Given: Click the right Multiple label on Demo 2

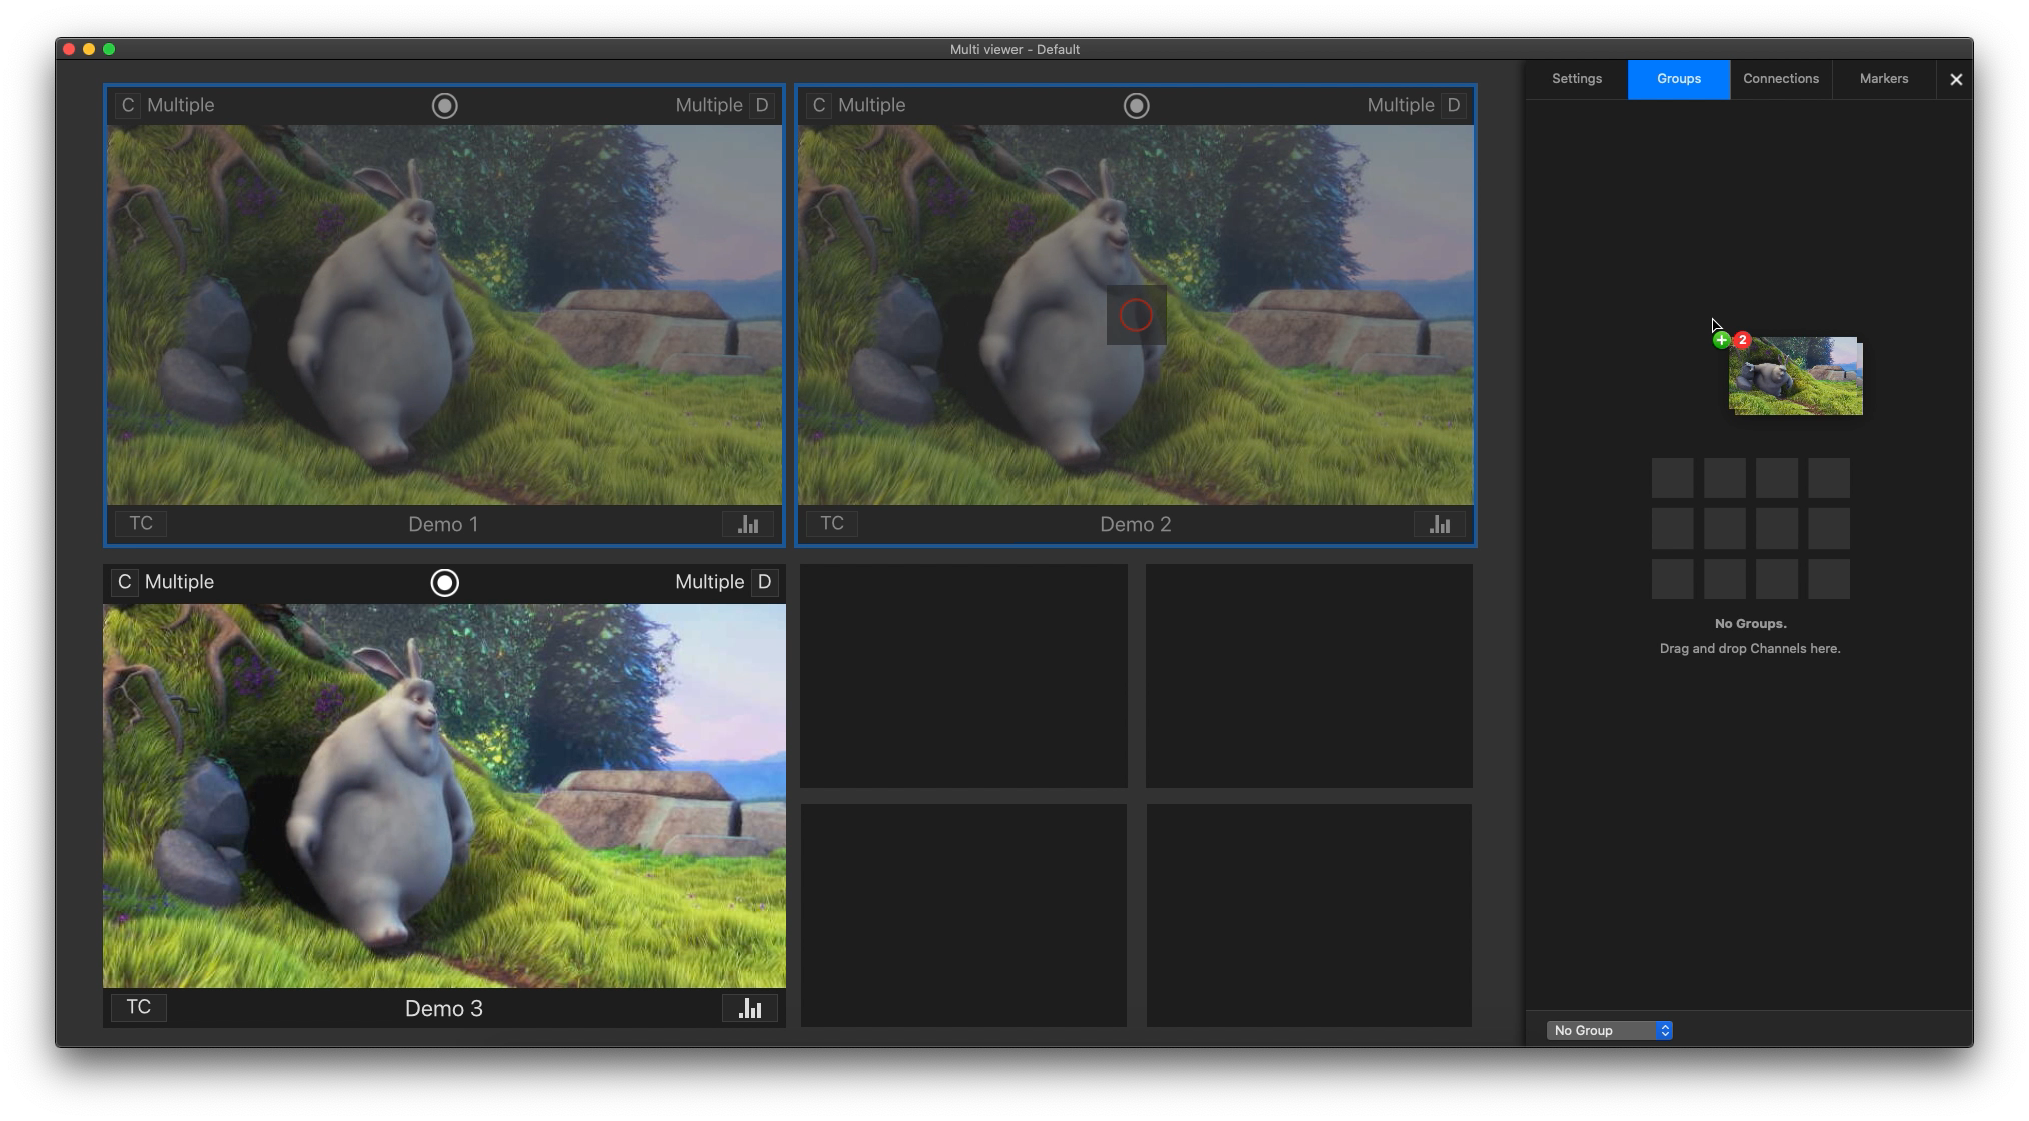Looking at the screenshot, I should click(x=1401, y=105).
